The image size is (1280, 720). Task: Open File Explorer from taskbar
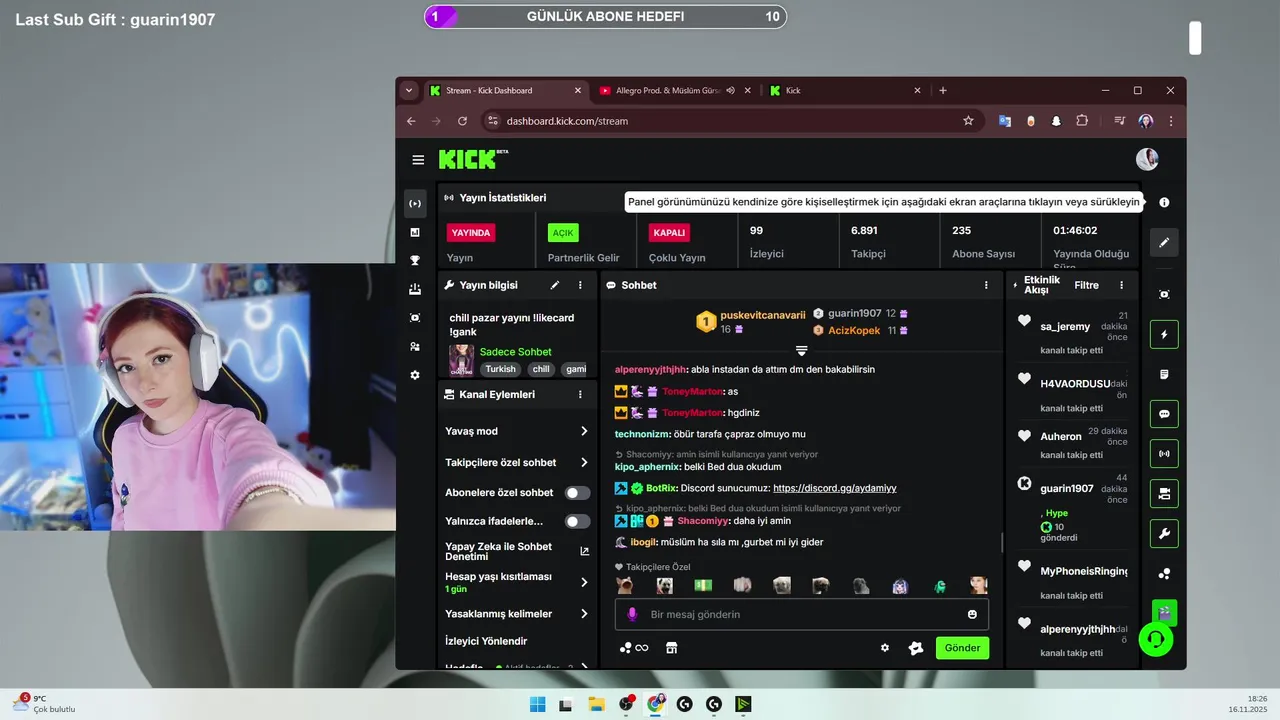[596, 704]
